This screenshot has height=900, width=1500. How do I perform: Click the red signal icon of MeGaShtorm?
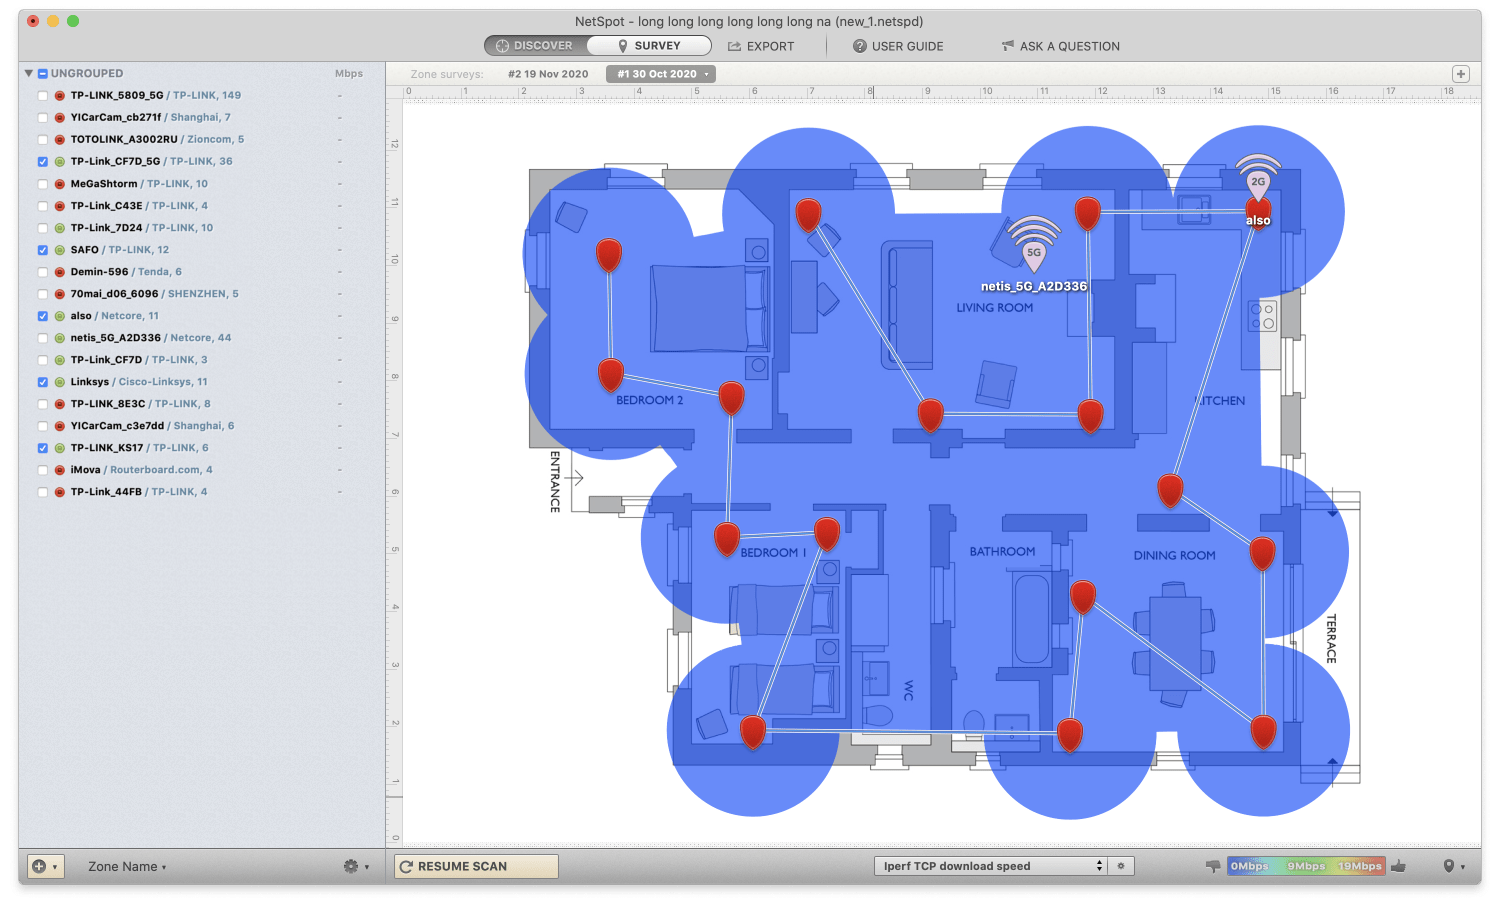[x=60, y=184]
